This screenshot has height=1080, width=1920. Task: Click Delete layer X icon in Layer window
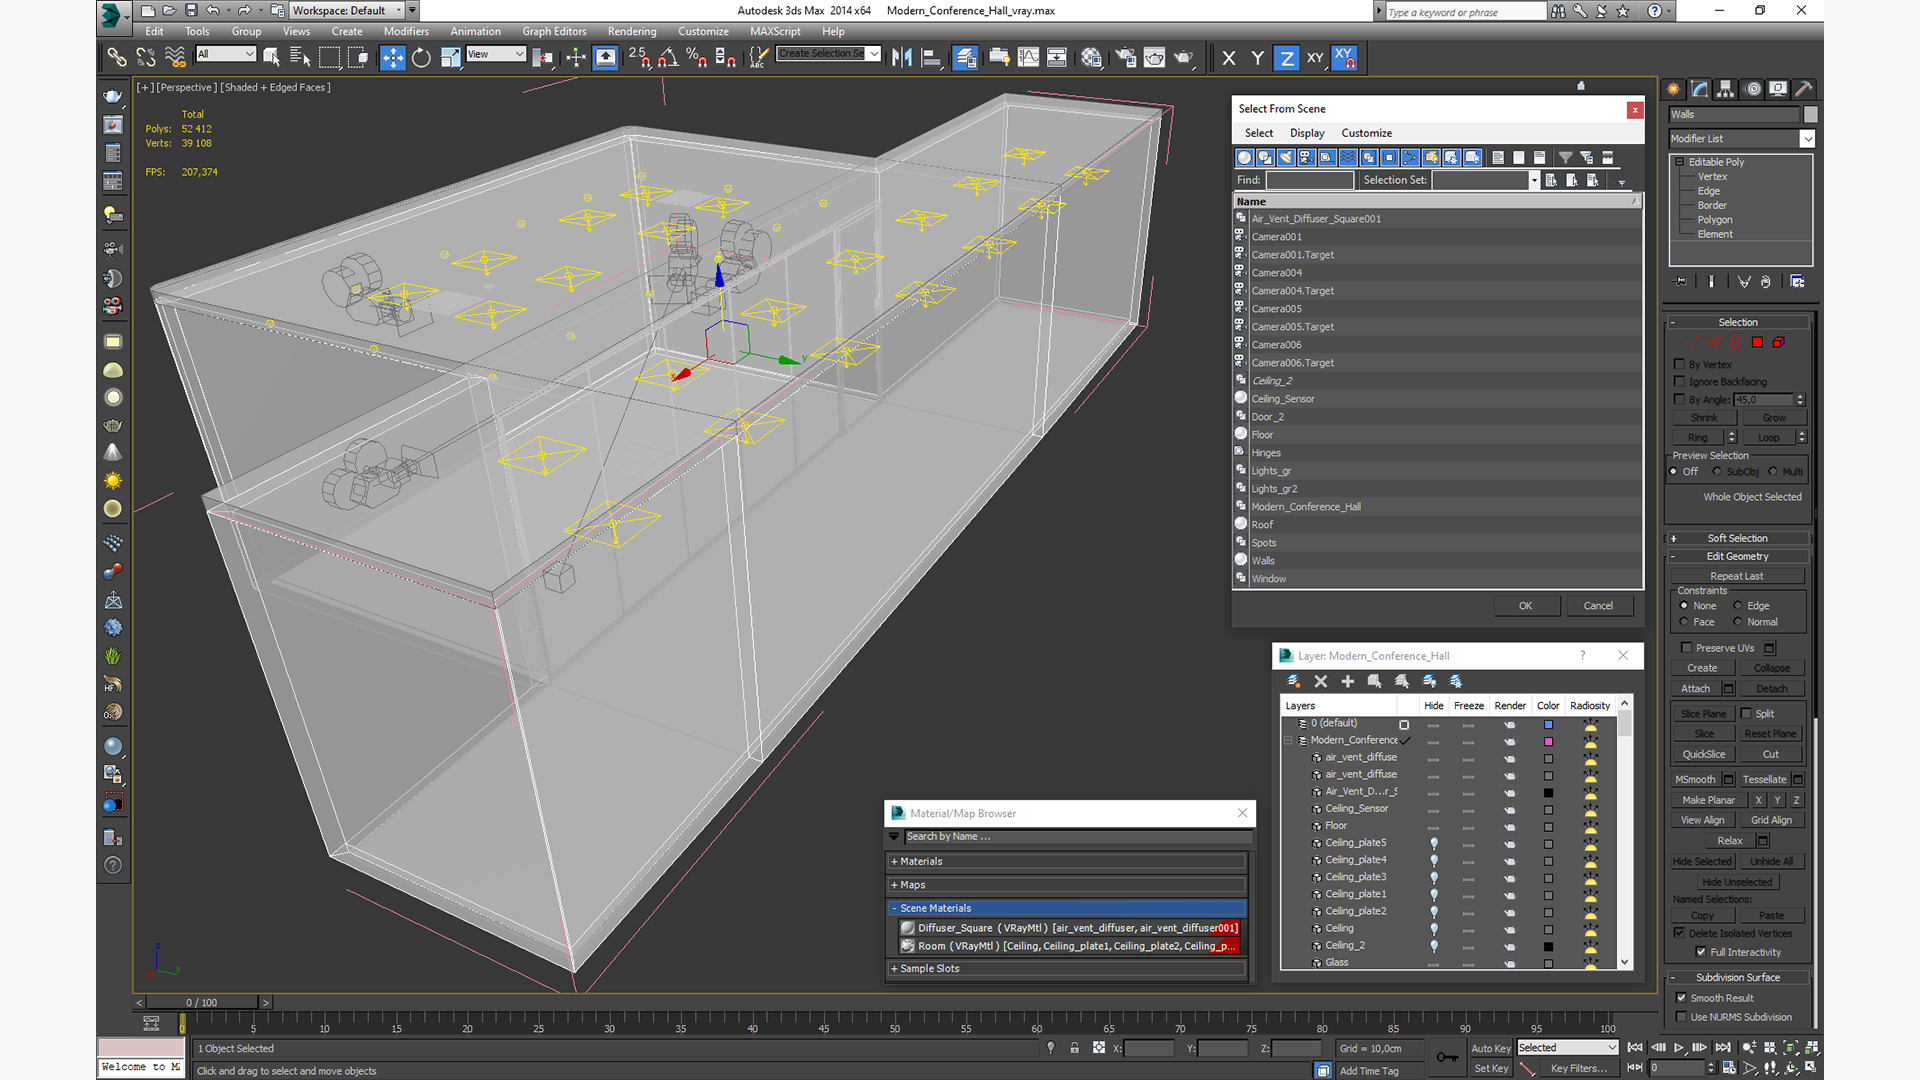coord(1320,681)
